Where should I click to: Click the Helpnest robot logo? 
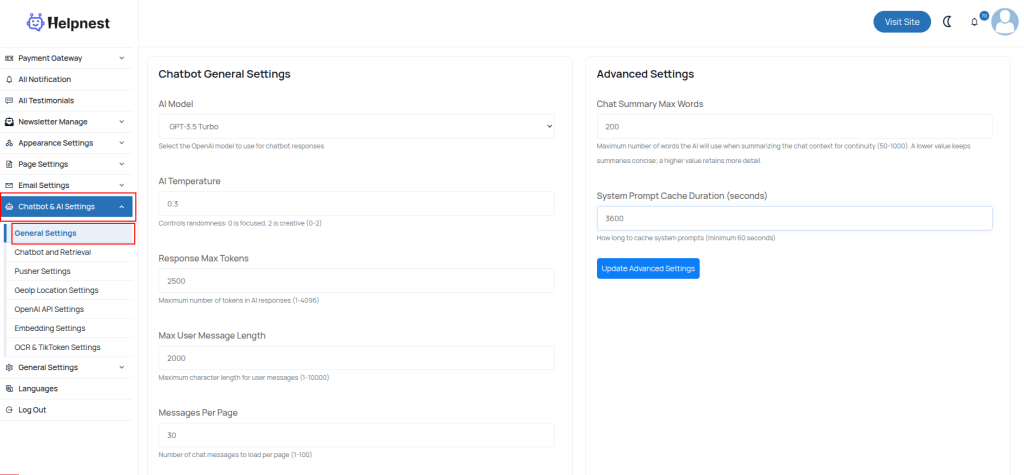point(37,21)
